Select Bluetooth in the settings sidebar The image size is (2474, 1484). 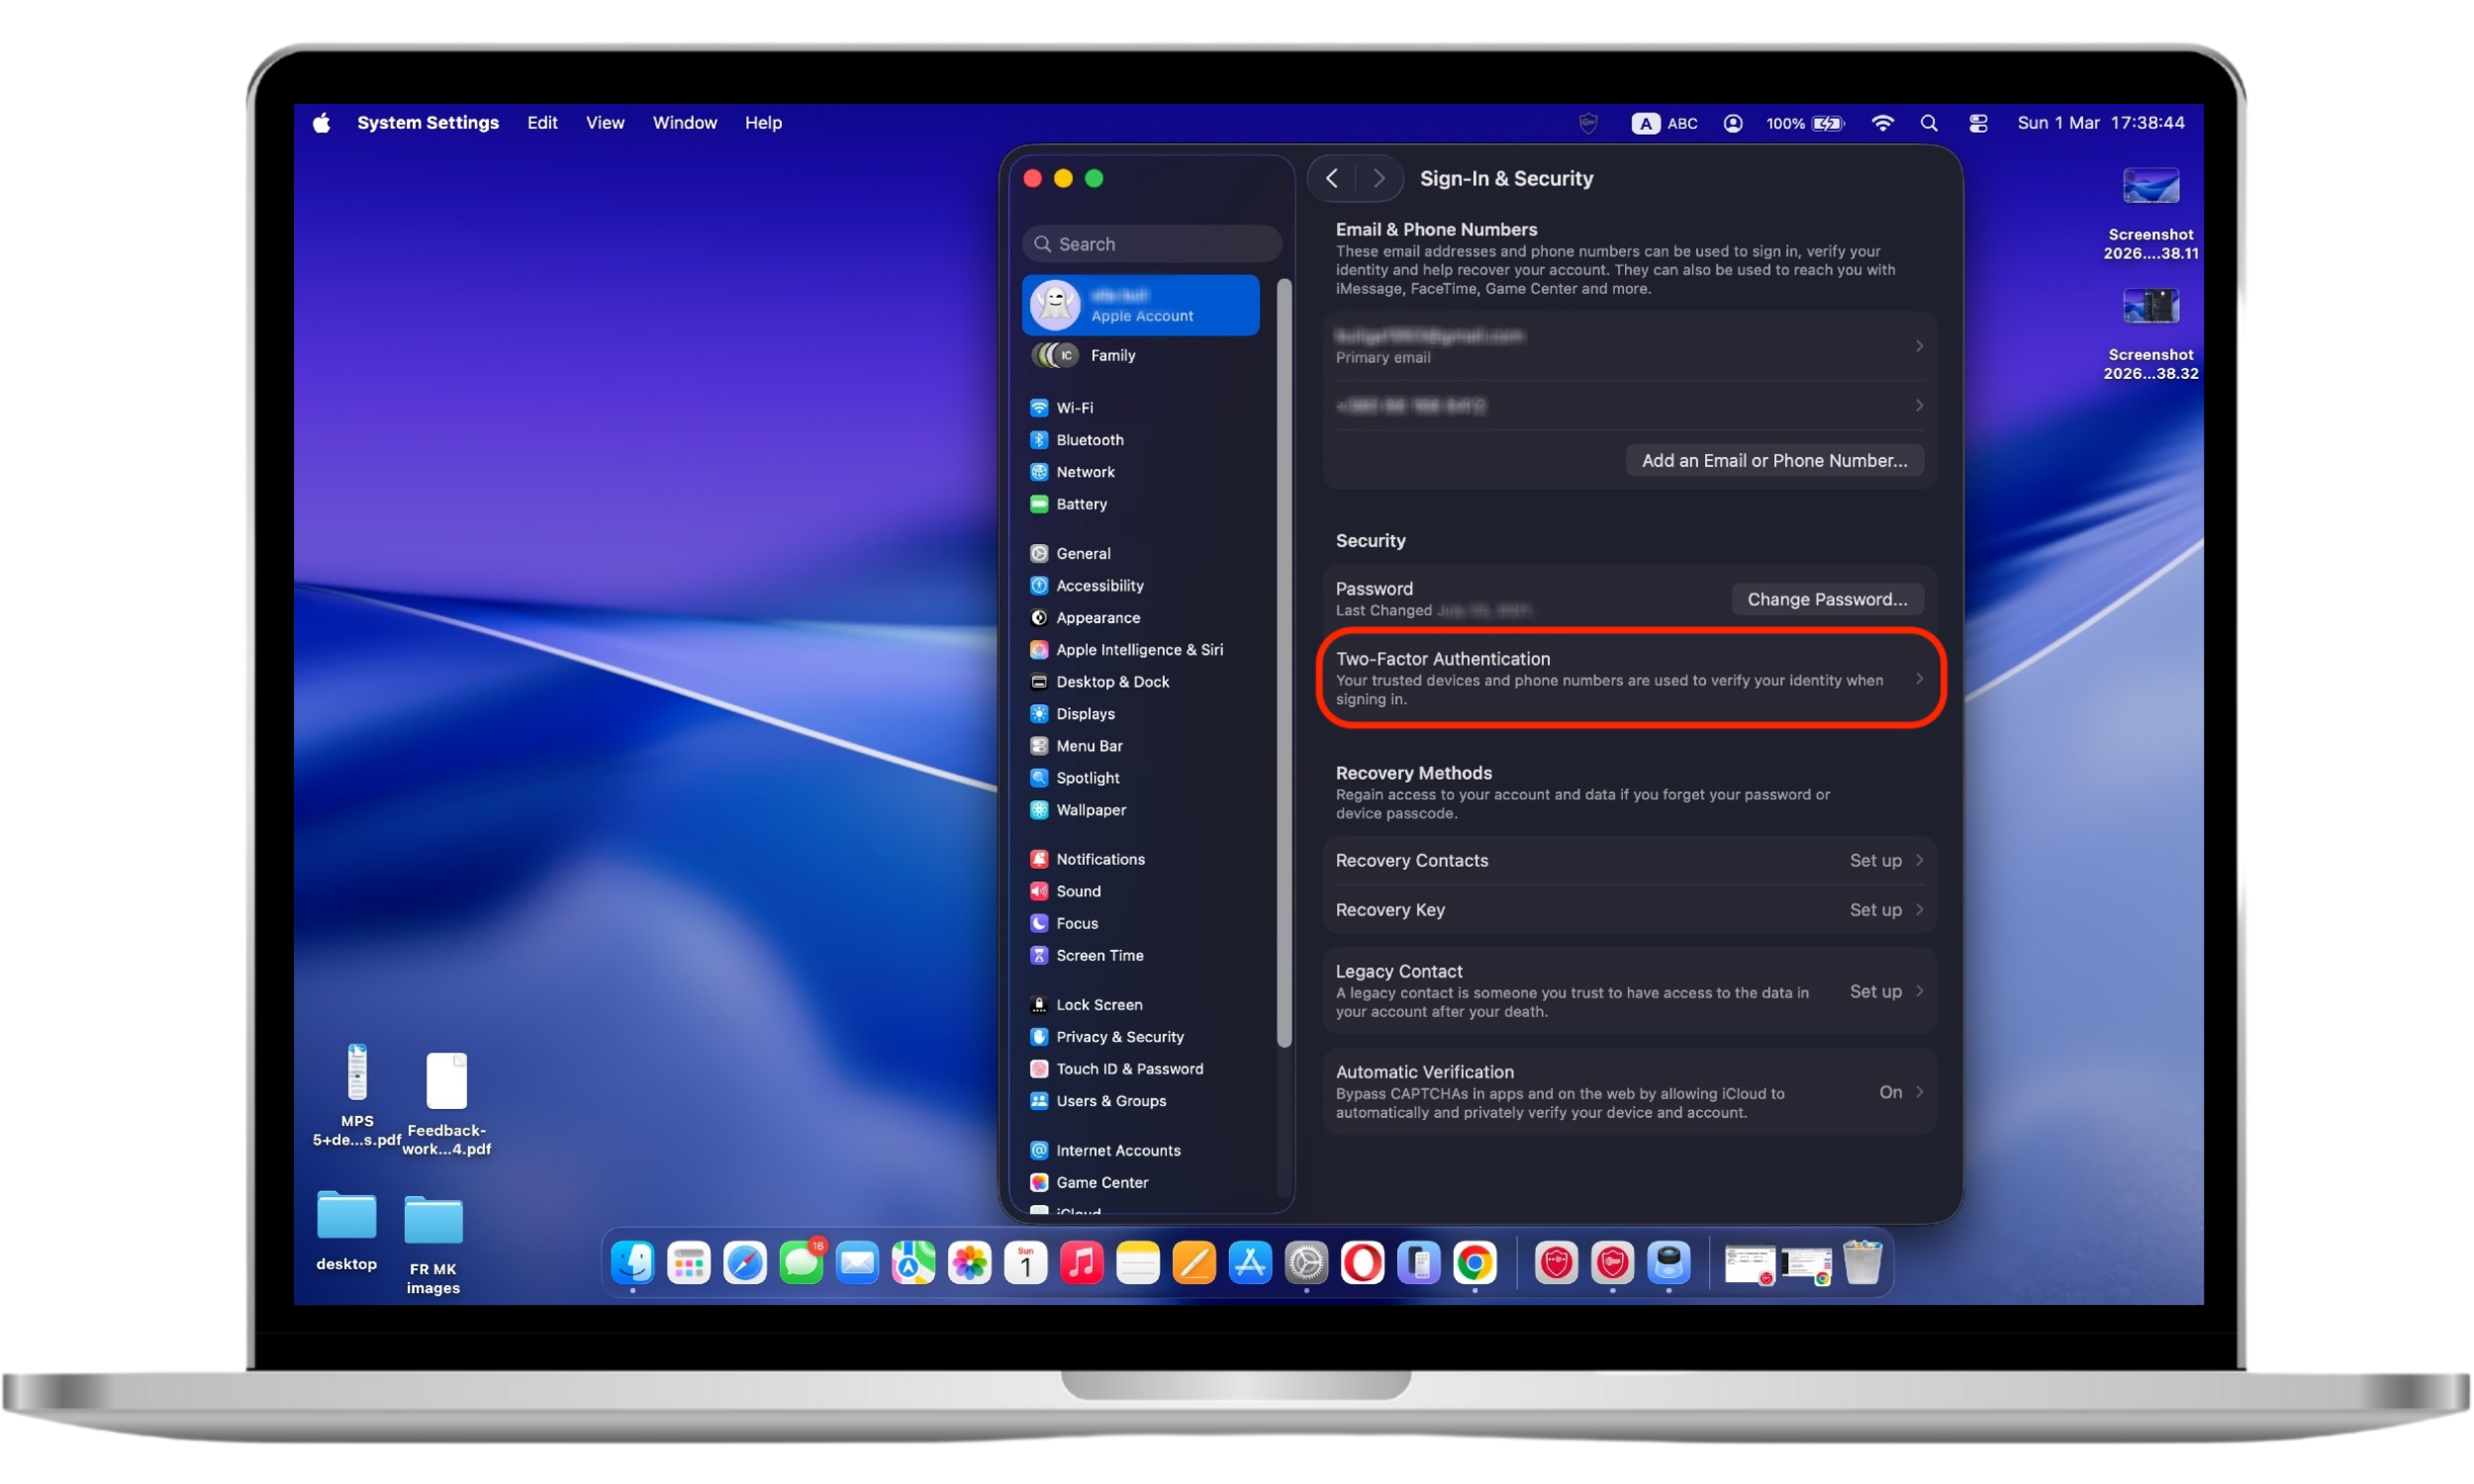point(1087,439)
